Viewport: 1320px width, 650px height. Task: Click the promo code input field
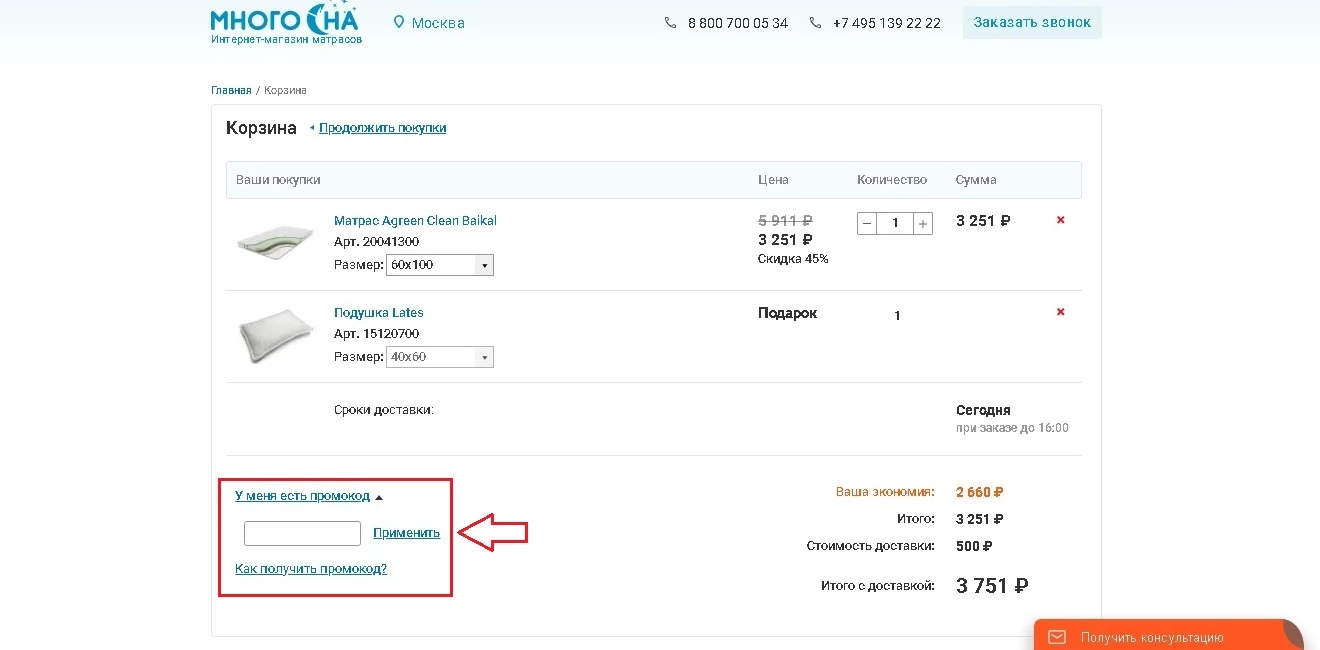point(302,533)
